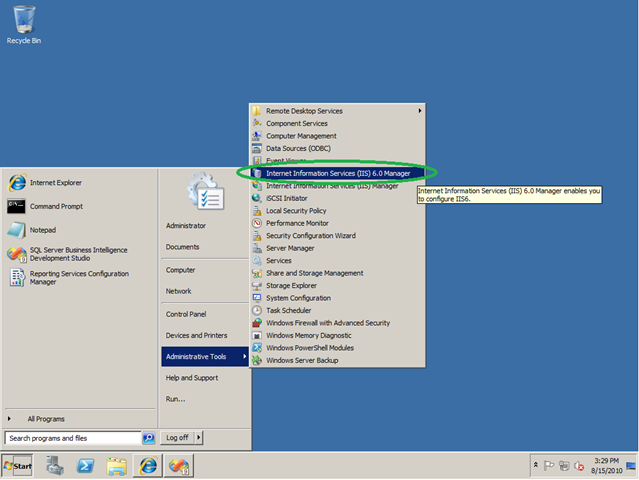Click the Windows Memory Diagnostic icon
639x480 pixels.
point(257,335)
